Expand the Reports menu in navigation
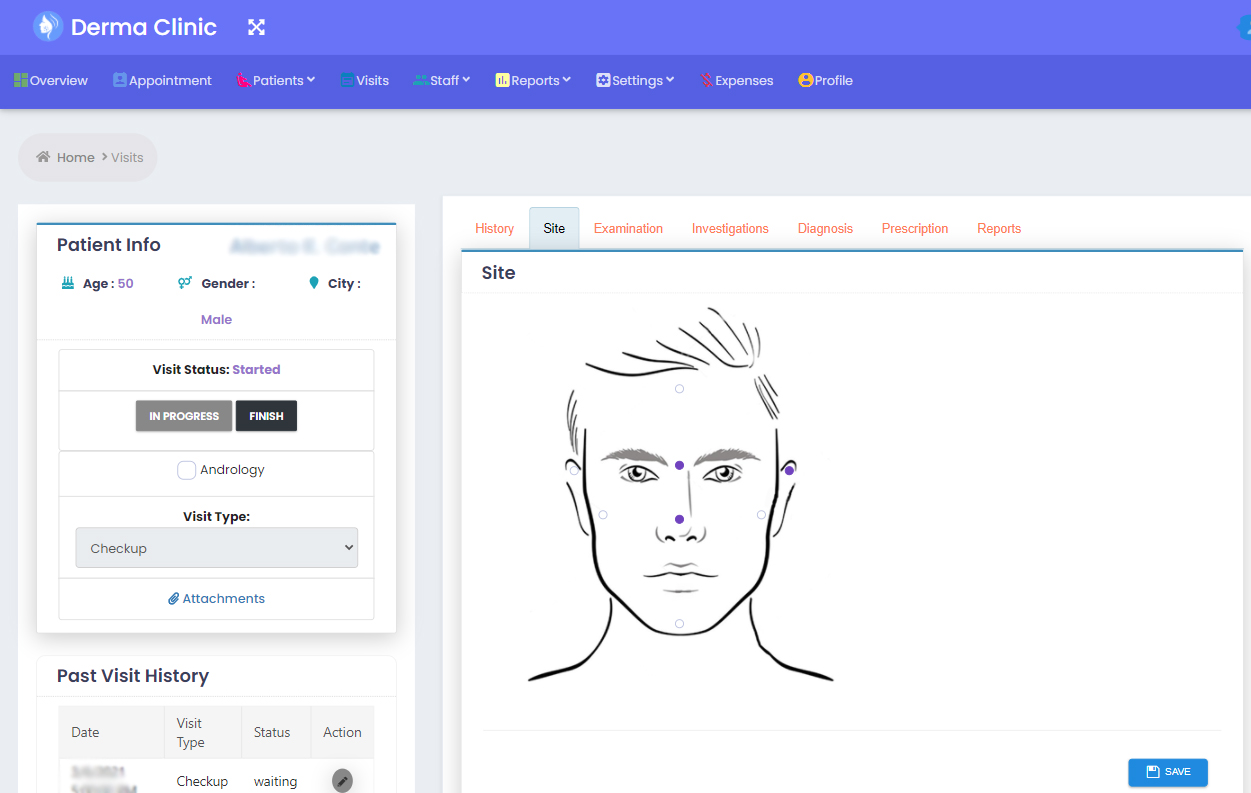Screen dimensions: 1251x793 pyautogui.click(x=533, y=80)
